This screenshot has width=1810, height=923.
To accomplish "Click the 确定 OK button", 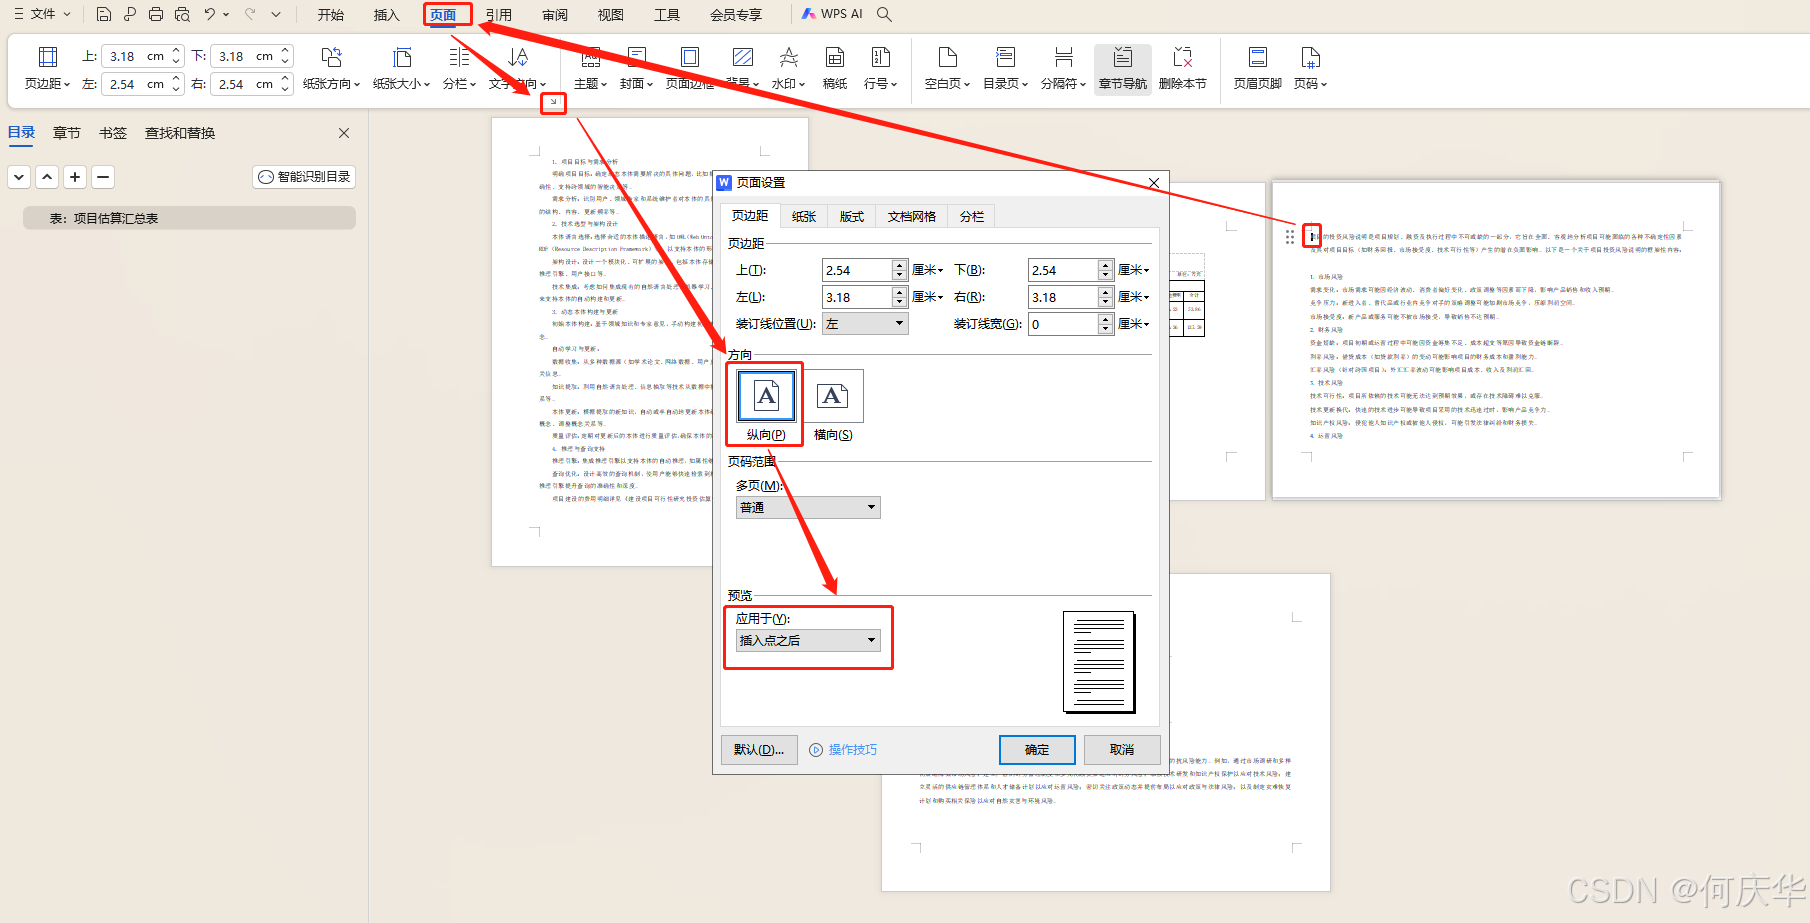I will click(x=1037, y=750).
